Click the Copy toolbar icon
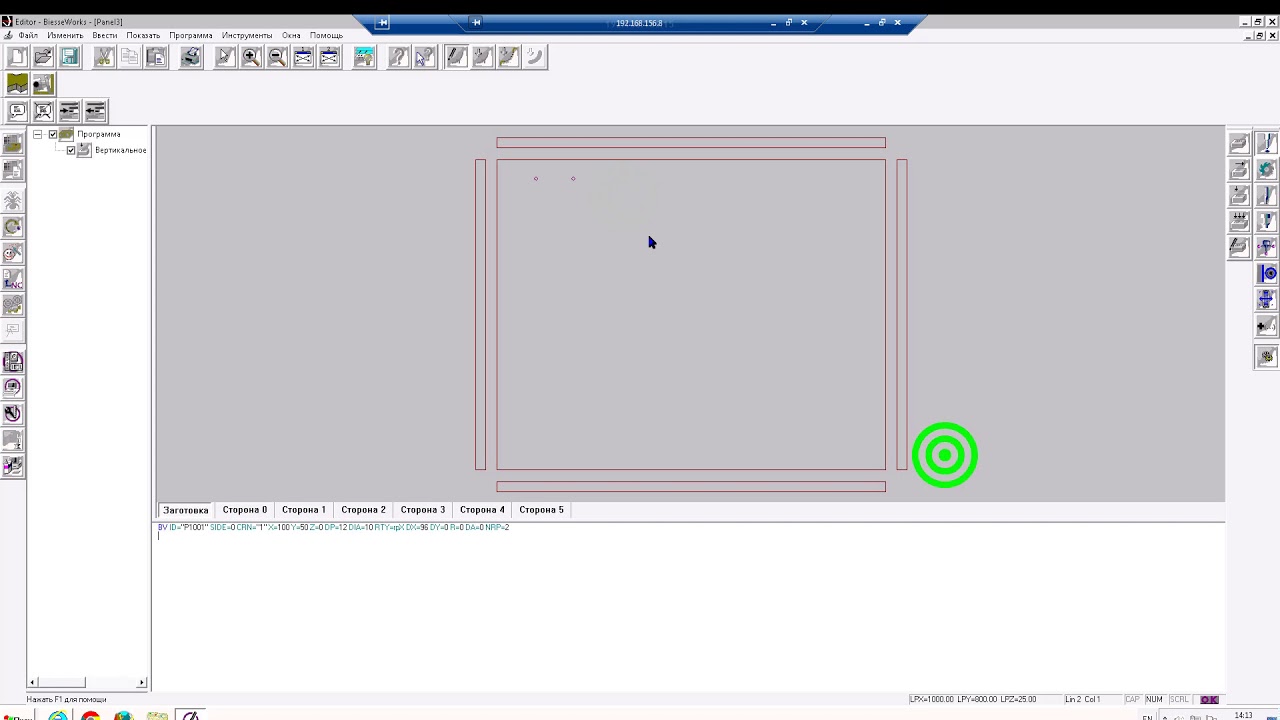 point(129,57)
